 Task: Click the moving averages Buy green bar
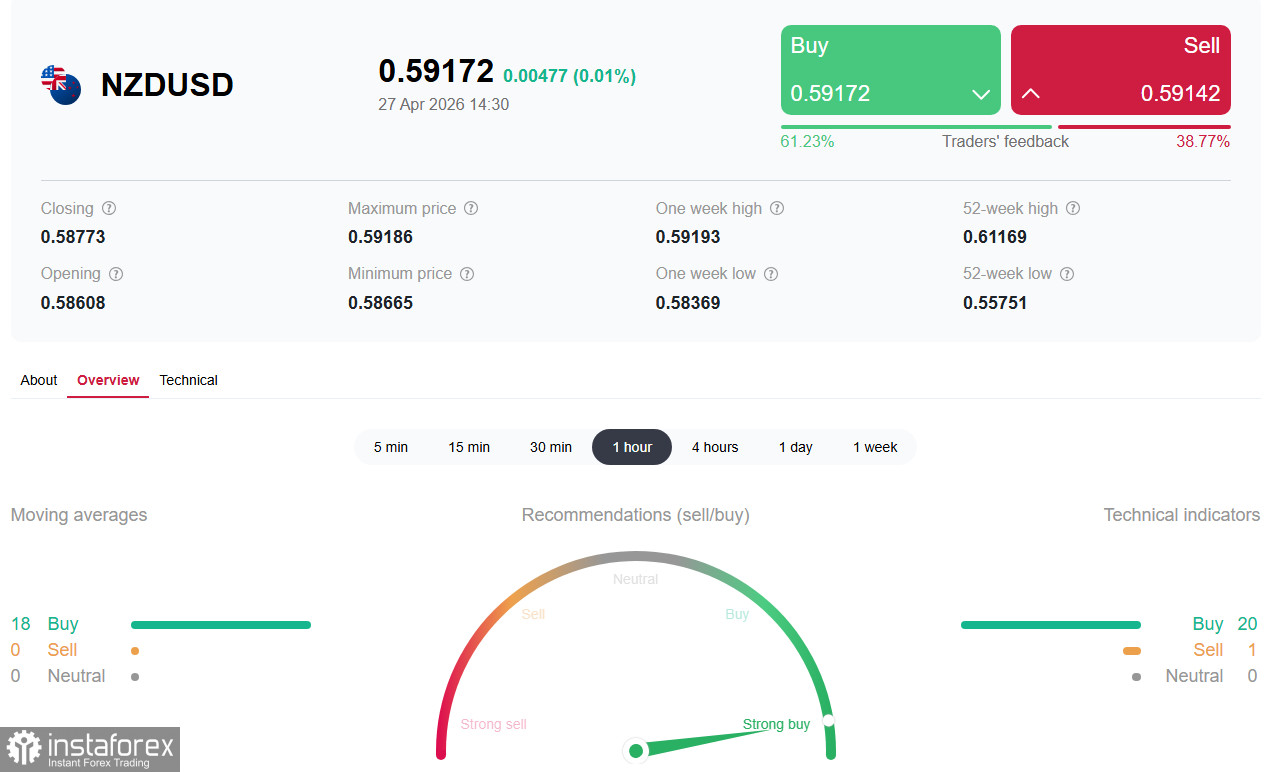point(221,625)
